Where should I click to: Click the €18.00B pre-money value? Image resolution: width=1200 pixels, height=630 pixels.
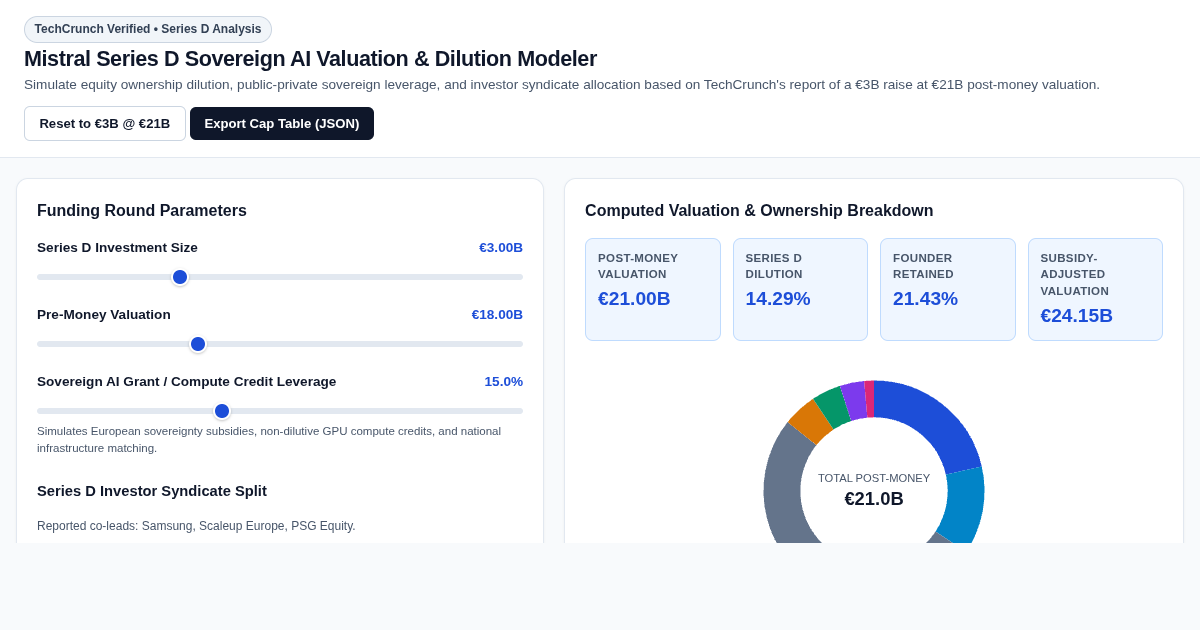click(x=497, y=315)
